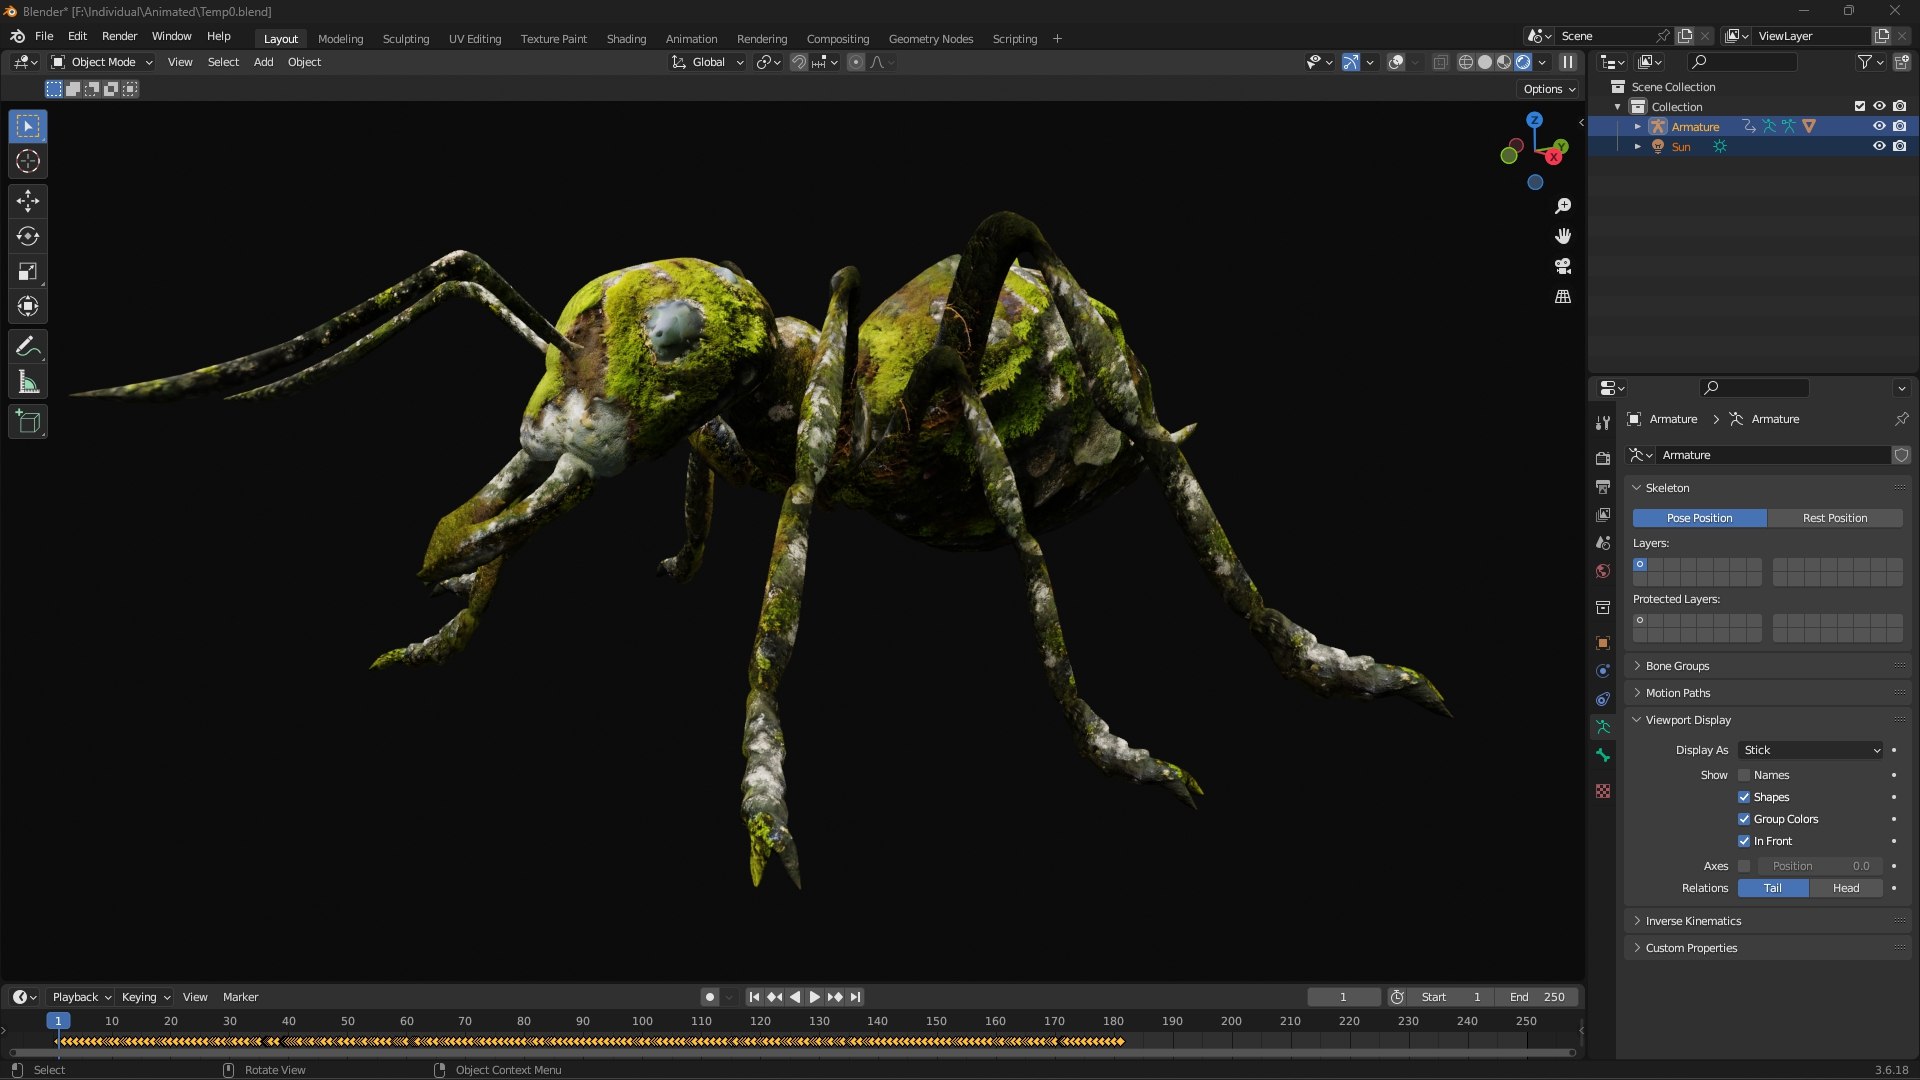Click the outliner search field
Image resolution: width=1920 pixels, height=1080 pixels.
click(x=1741, y=62)
